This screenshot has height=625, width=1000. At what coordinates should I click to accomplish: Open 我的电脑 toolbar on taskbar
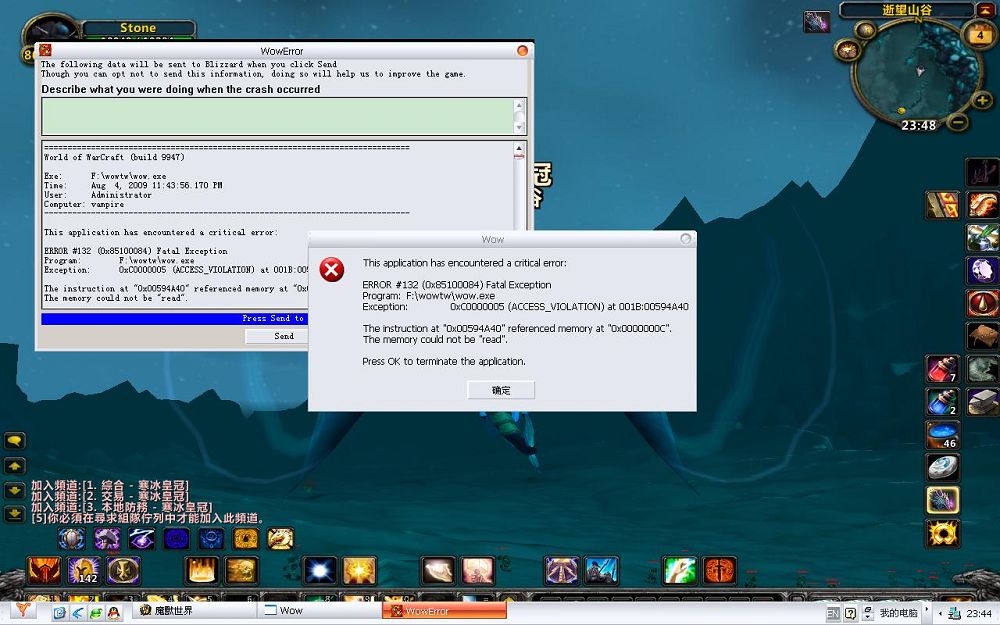[898, 613]
